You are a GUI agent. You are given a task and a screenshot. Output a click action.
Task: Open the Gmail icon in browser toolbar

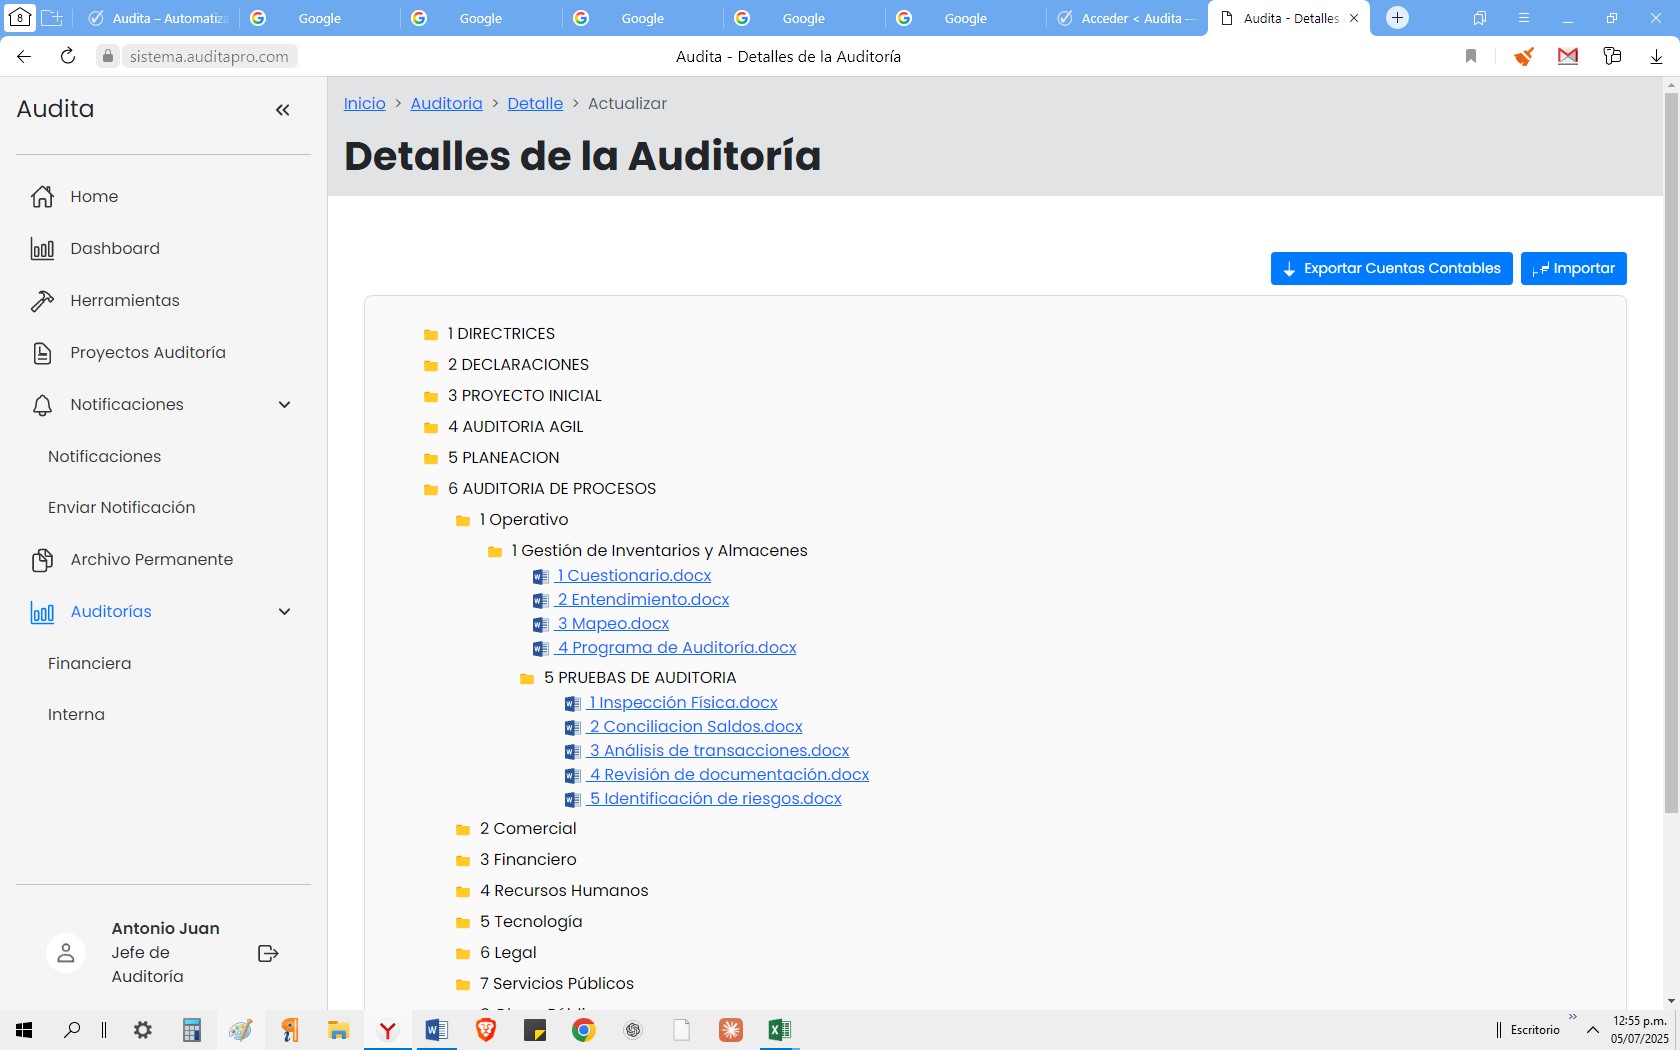1567,57
